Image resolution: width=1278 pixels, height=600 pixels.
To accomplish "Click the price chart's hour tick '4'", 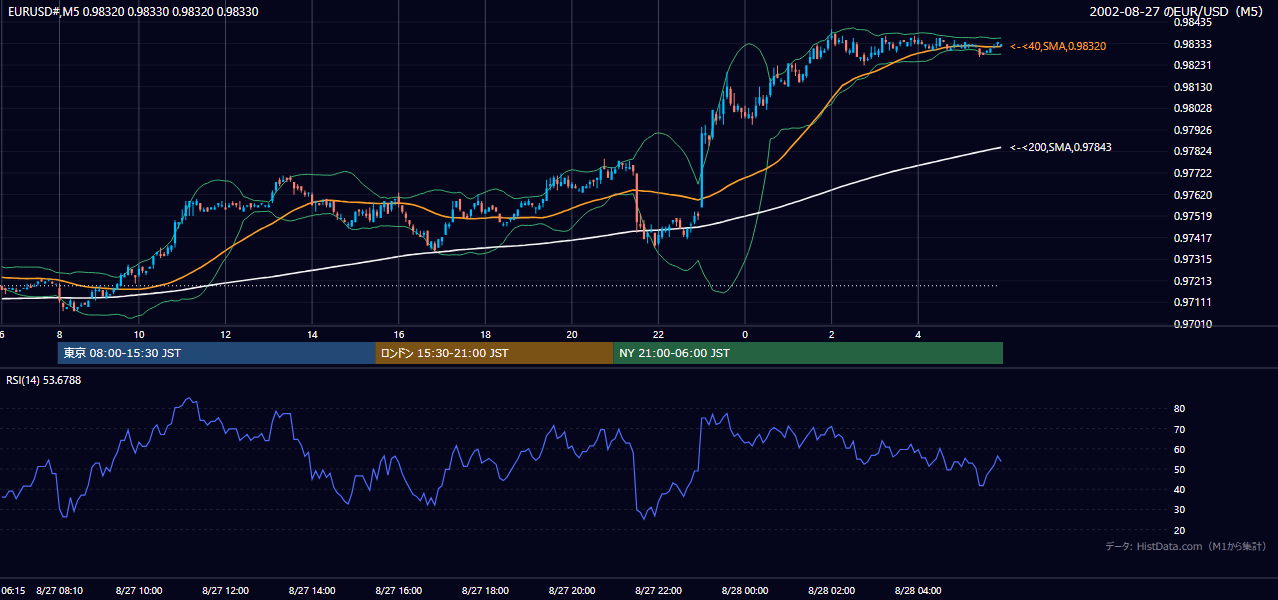I will click(x=919, y=335).
